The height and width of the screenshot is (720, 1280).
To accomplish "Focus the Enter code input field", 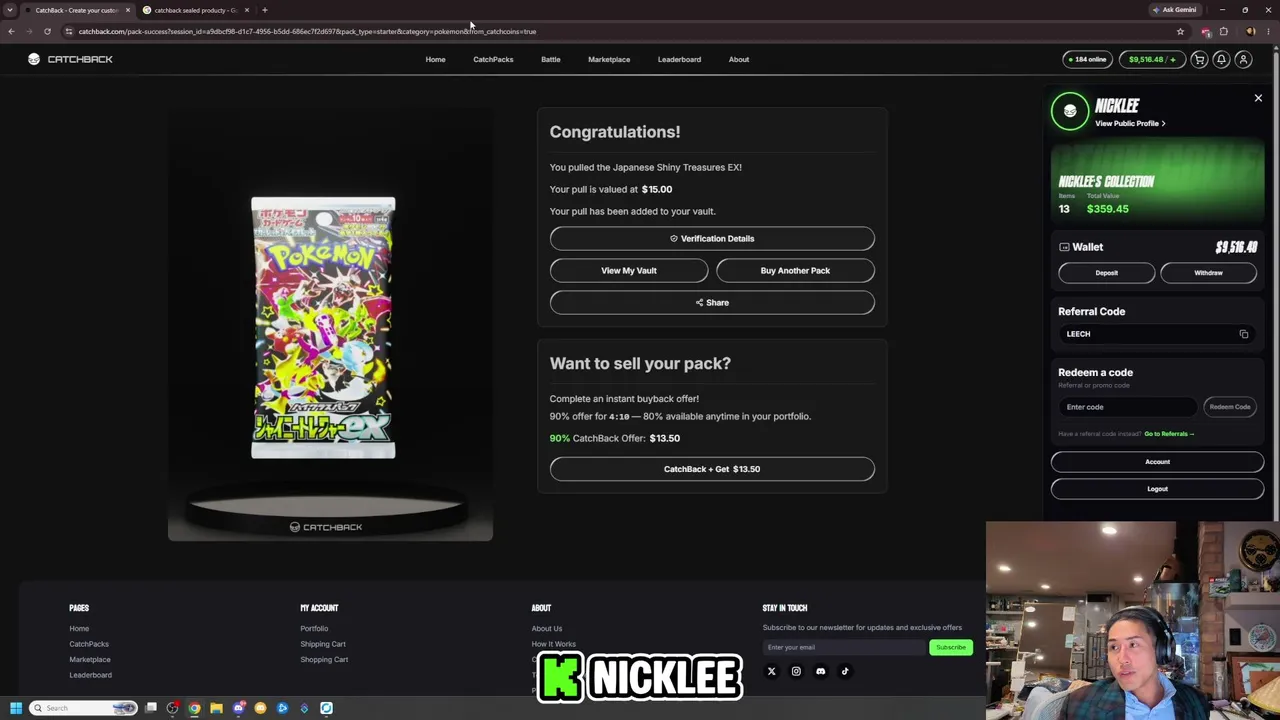I will [1127, 407].
